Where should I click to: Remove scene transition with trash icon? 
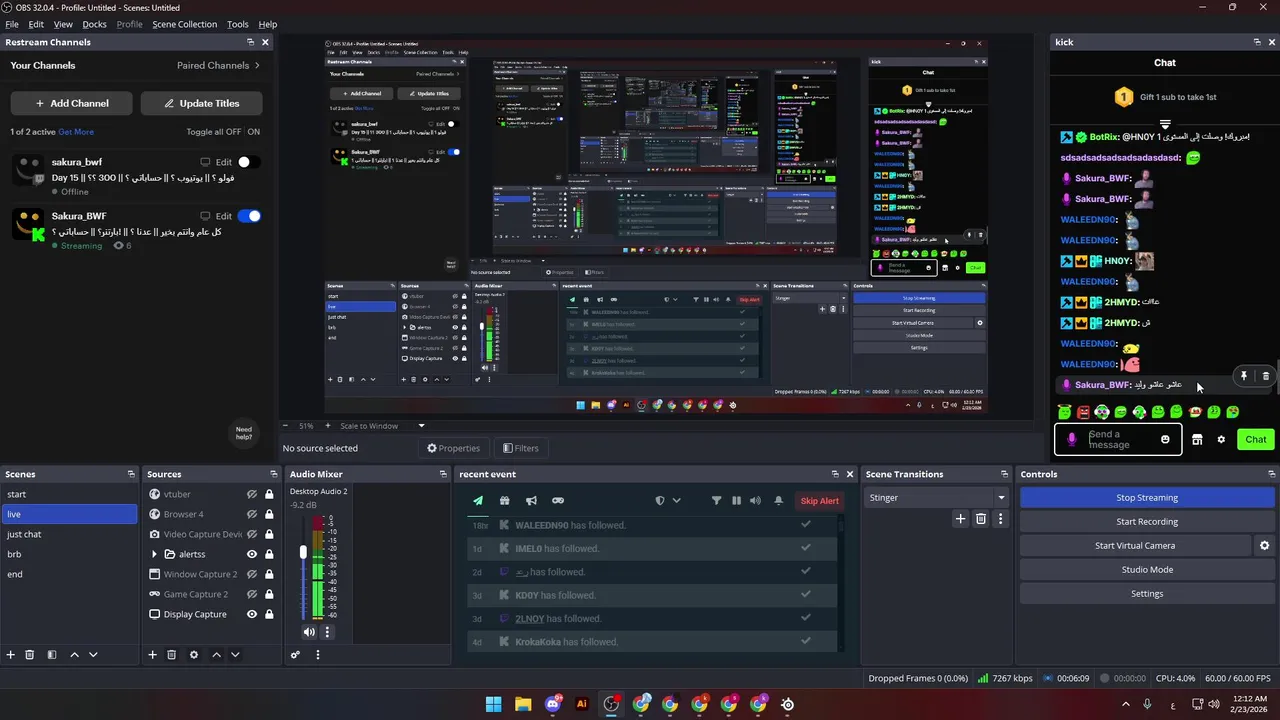pyautogui.click(x=981, y=519)
